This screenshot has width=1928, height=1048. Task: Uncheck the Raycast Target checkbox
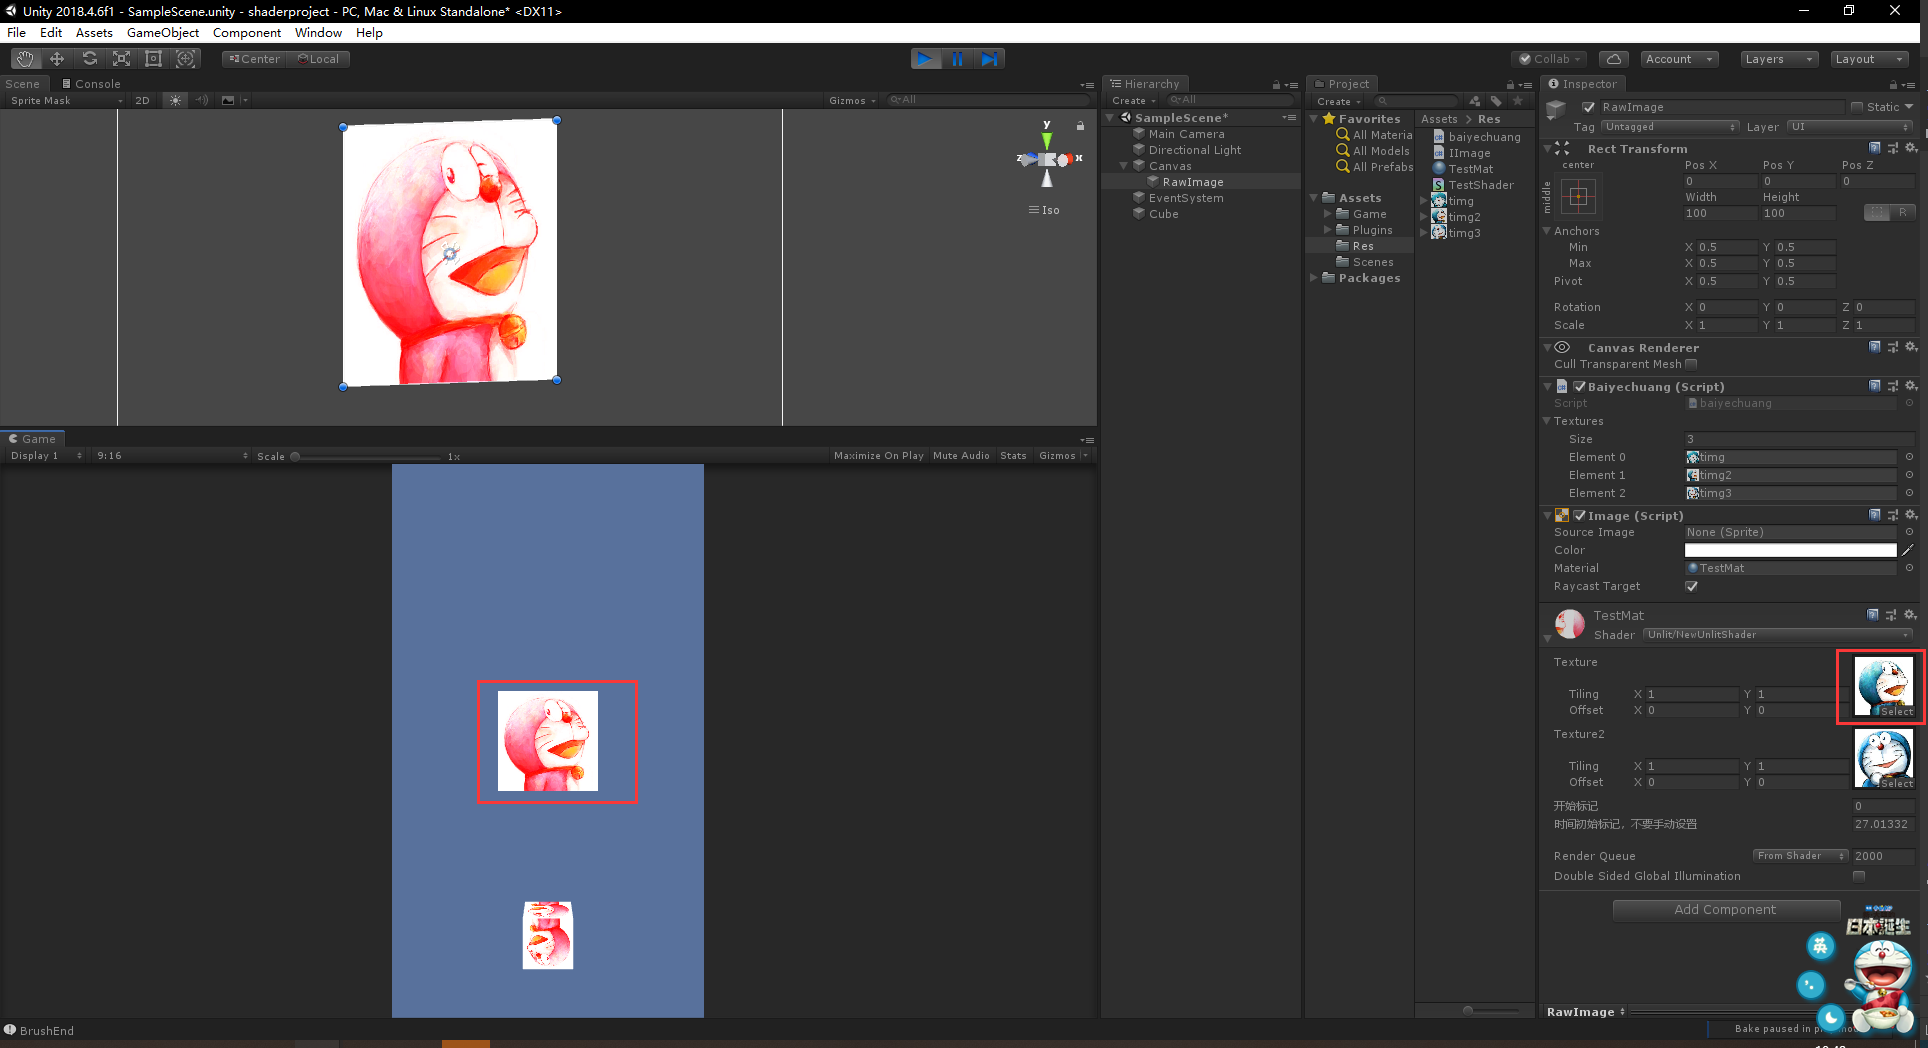click(x=1691, y=587)
